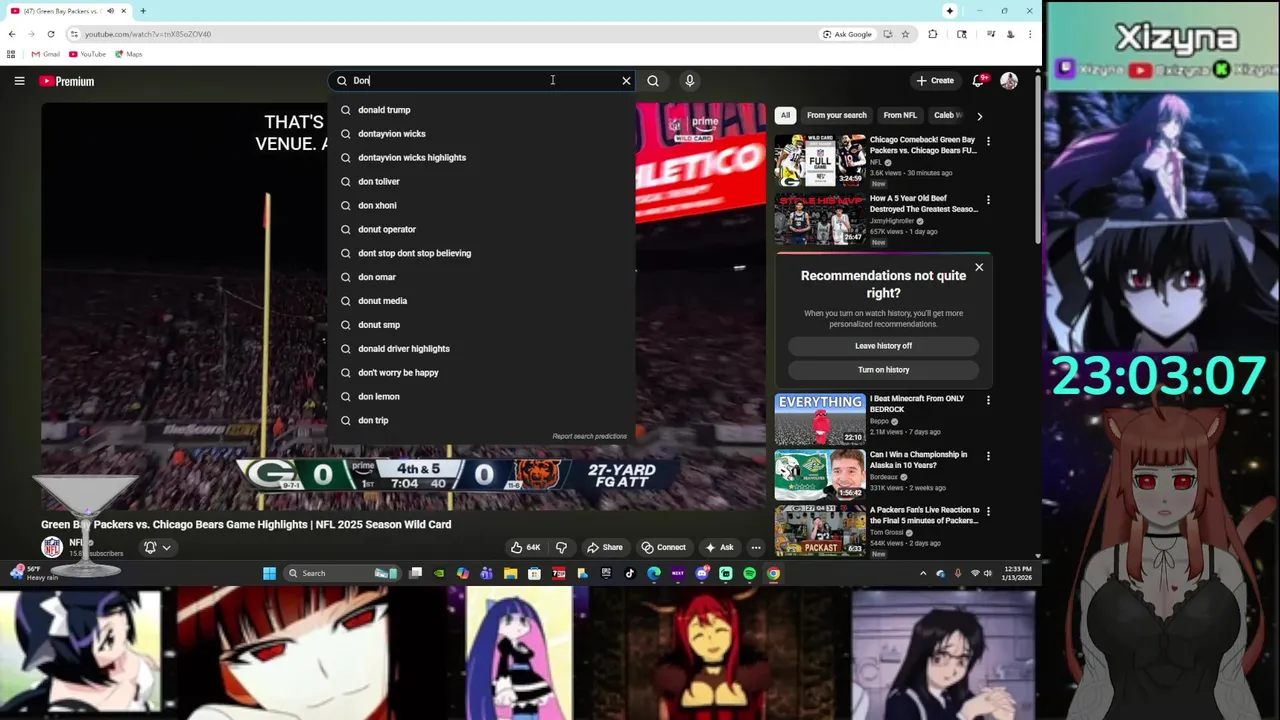Open the YouTube guide hamburger menu
The image size is (1280, 720).
coord(19,81)
